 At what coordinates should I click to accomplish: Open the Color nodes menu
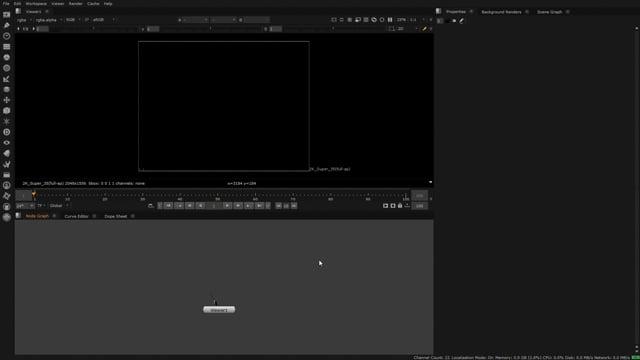click(7, 58)
